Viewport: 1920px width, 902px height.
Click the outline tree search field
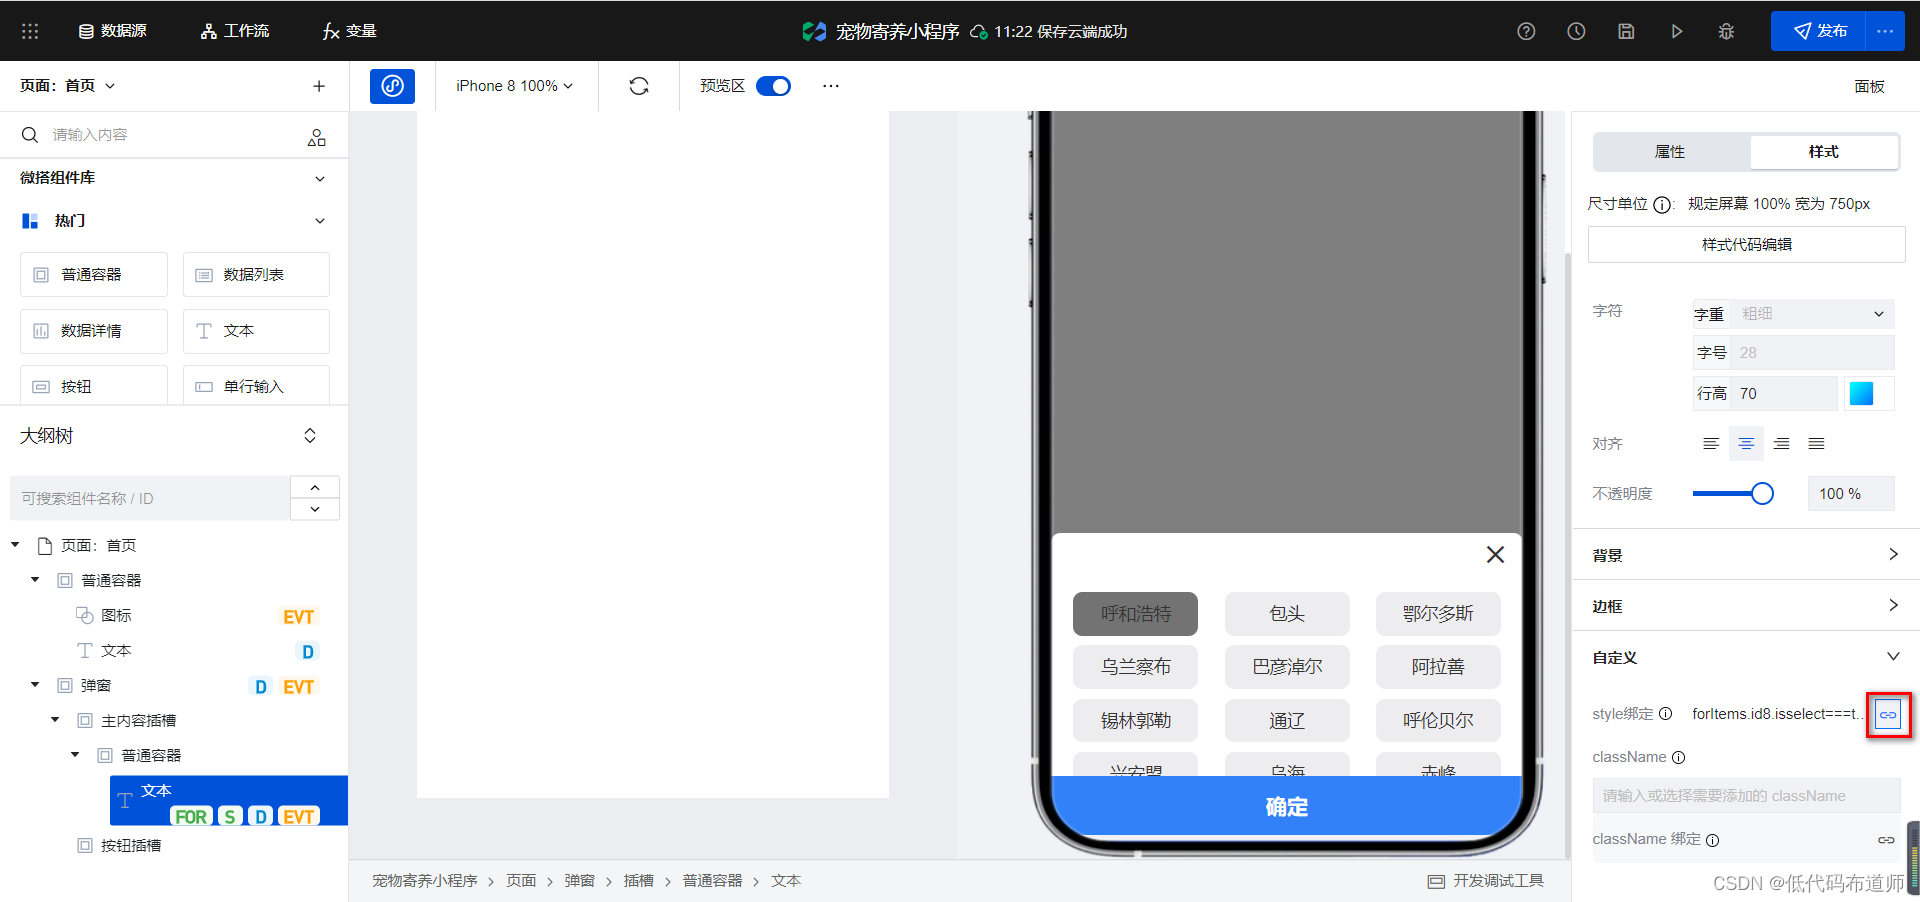150,498
